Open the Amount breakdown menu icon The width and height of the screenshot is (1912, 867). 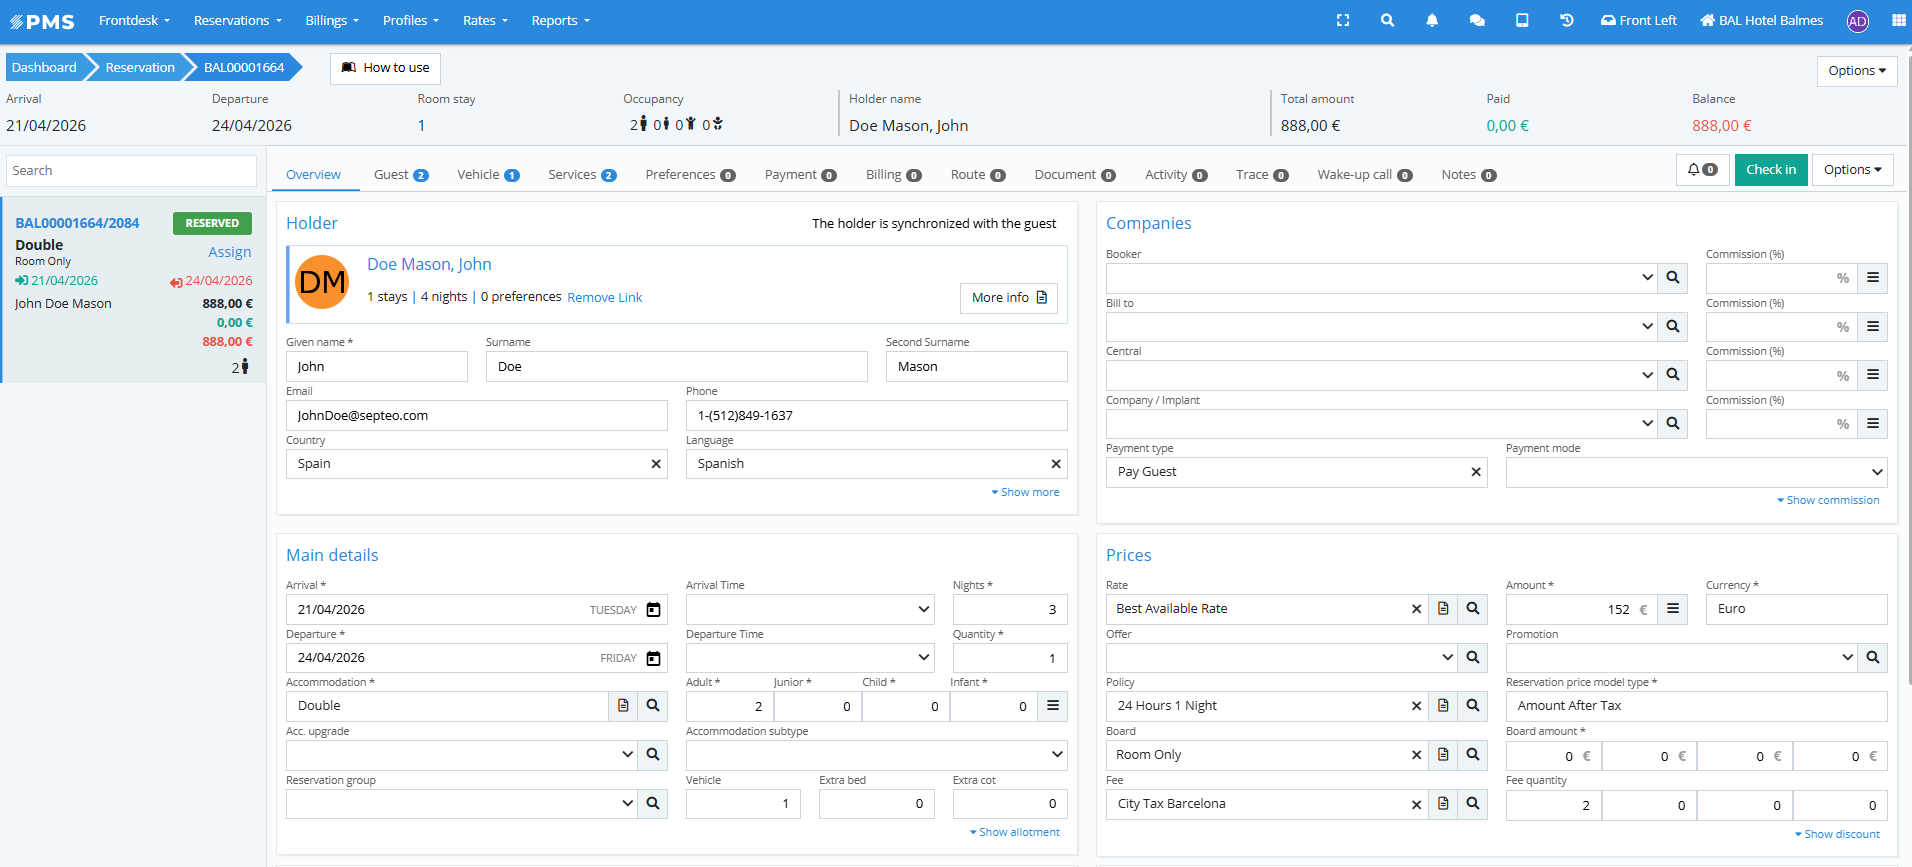pos(1673,609)
